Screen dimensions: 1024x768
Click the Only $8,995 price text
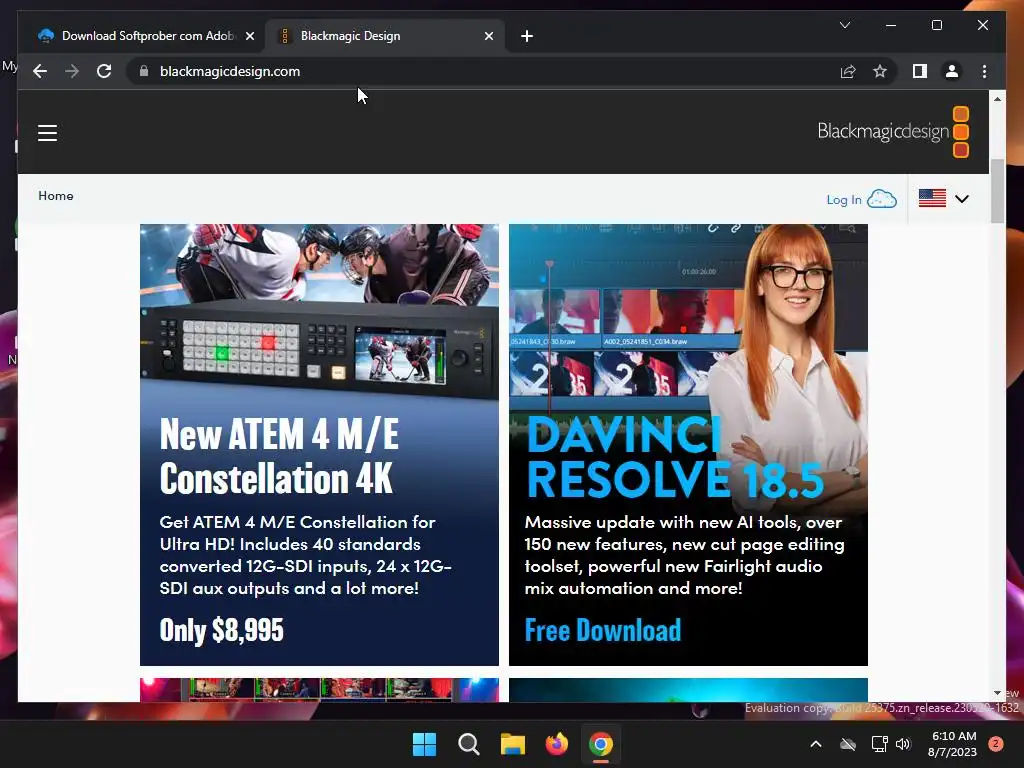(221, 630)
